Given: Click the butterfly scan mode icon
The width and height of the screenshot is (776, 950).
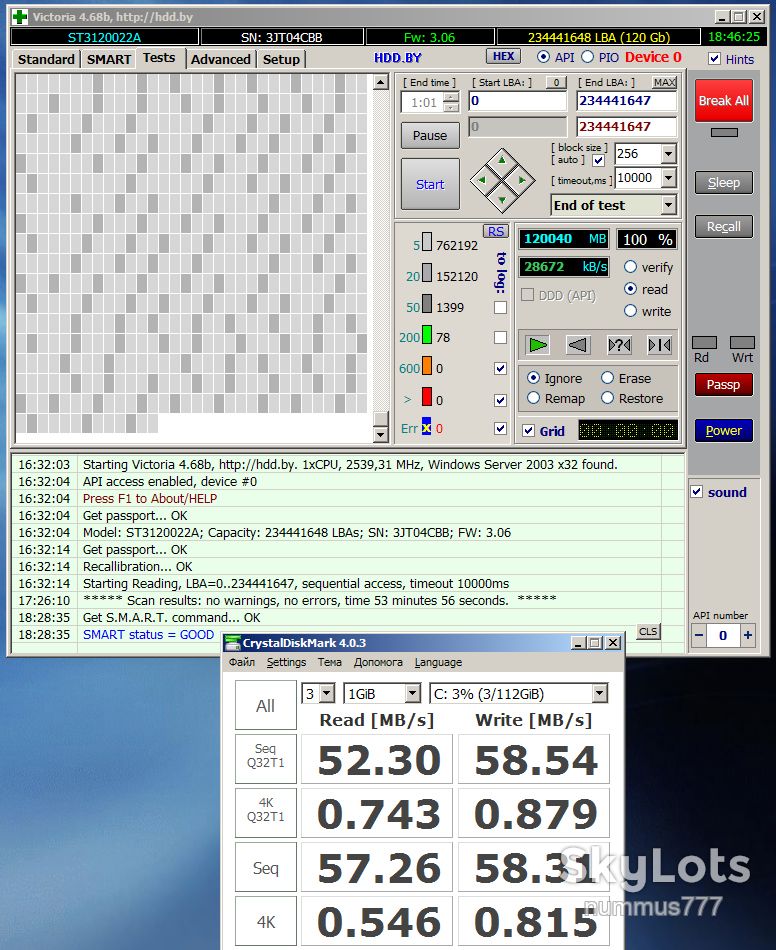Looking at the screenshot, I should [x=659, y=345].
